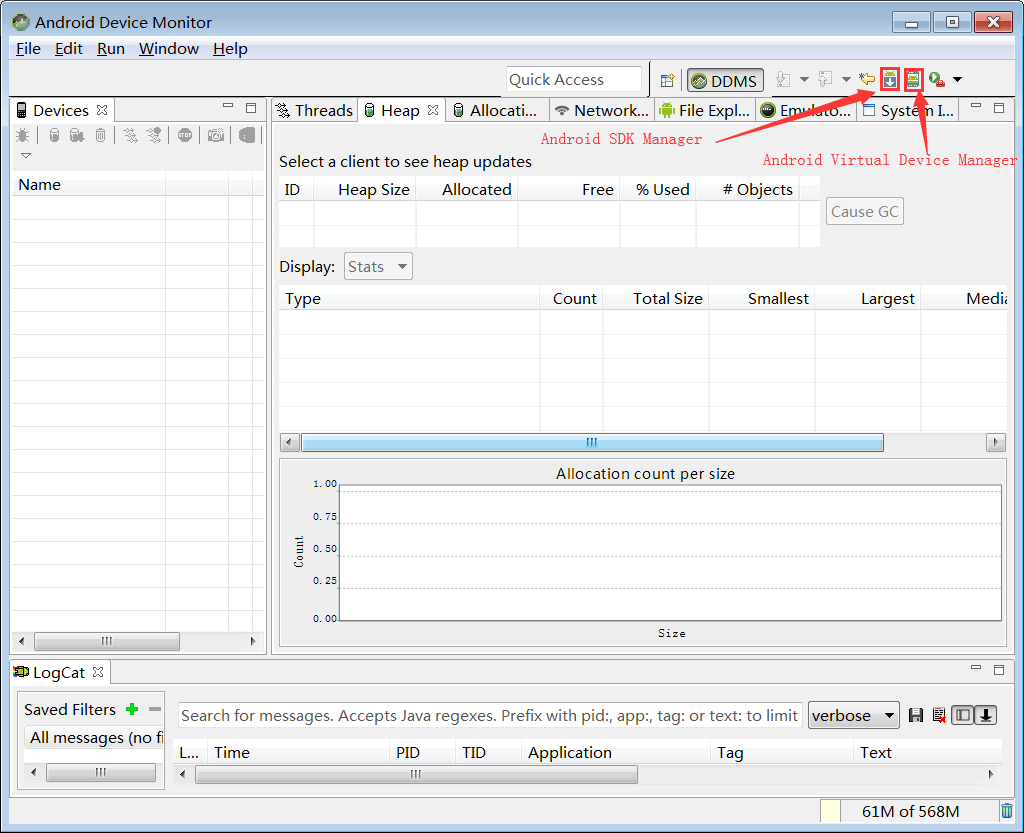Add a new LogCat filter with green plus
The width and height of the screenshot is (1024, 833).
132,709
